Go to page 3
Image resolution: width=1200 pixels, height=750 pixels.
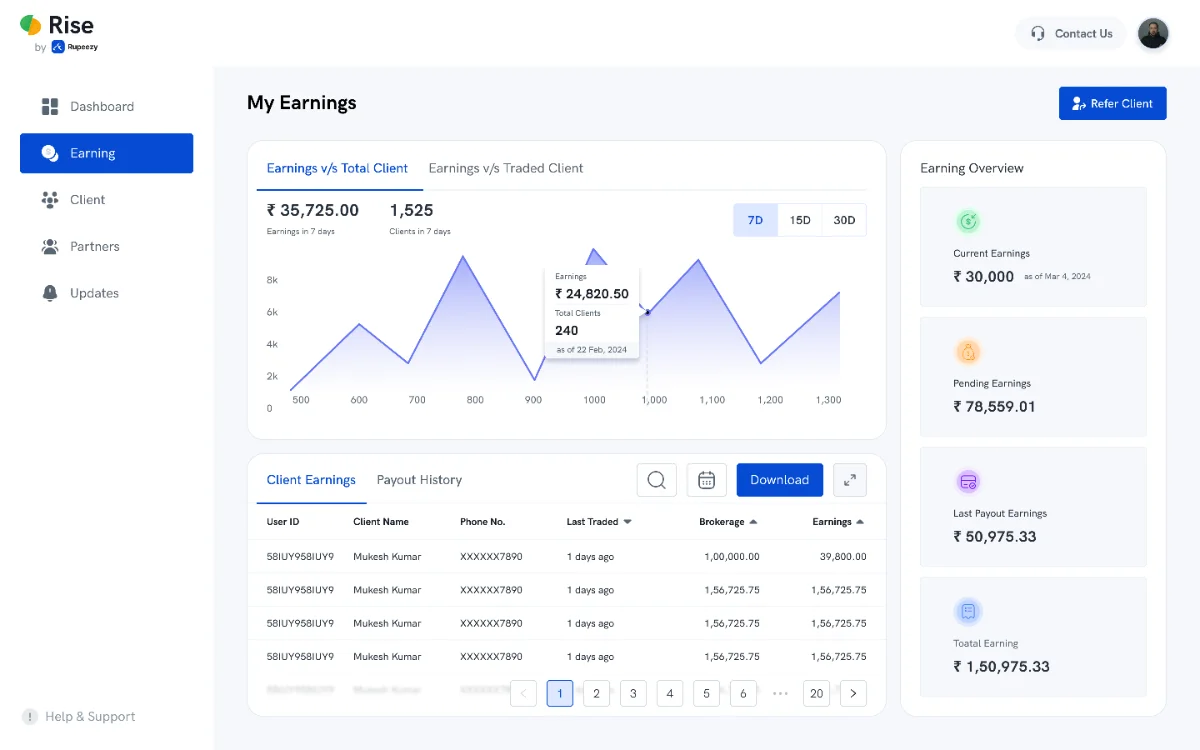(633, 693)
